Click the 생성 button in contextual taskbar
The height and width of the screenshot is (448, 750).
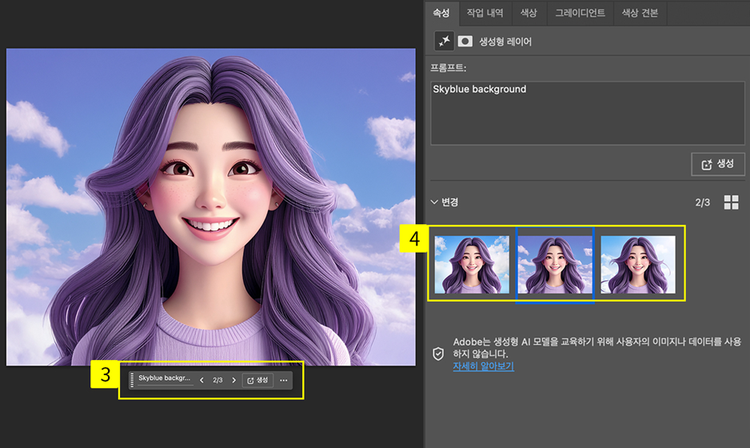click(257, 380)
